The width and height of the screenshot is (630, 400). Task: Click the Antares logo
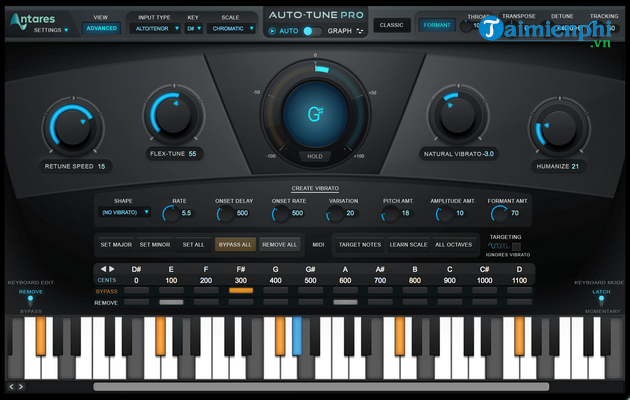(x=33, y=19)
